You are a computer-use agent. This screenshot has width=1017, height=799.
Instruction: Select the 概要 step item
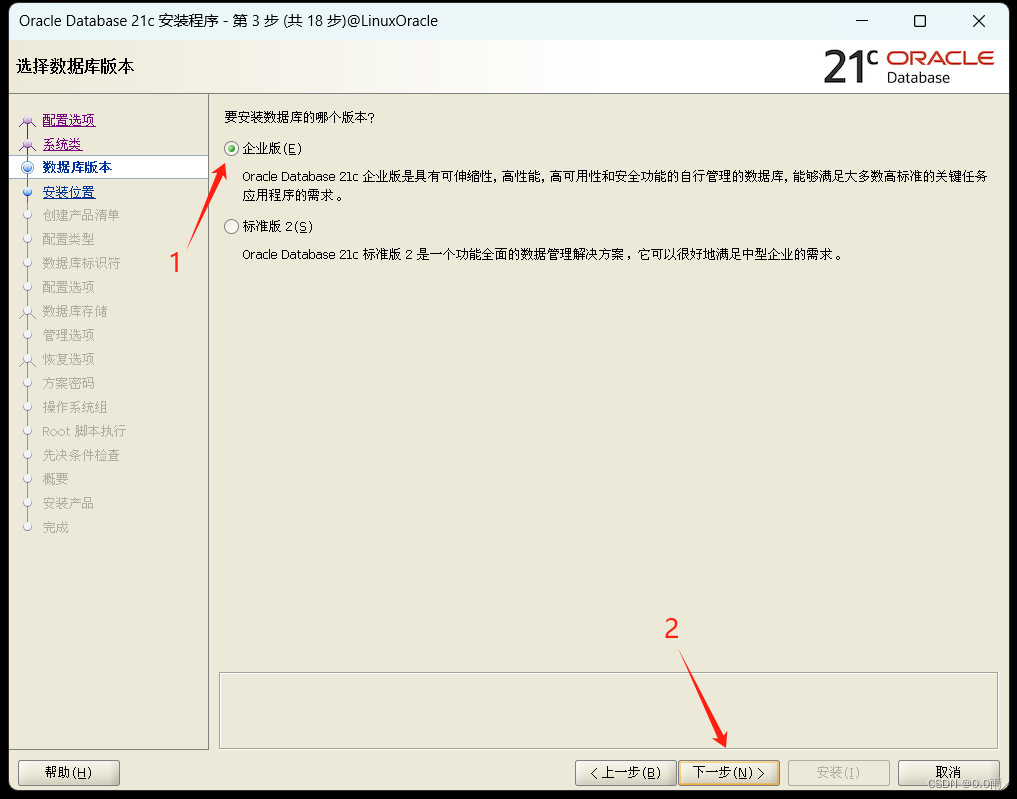click(56, 479)
